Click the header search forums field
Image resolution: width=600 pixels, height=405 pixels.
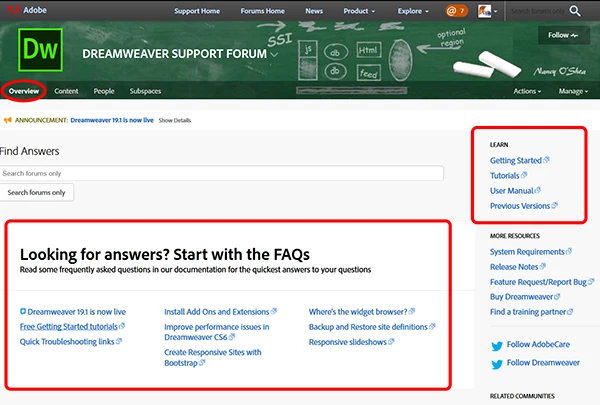[538, 11]
